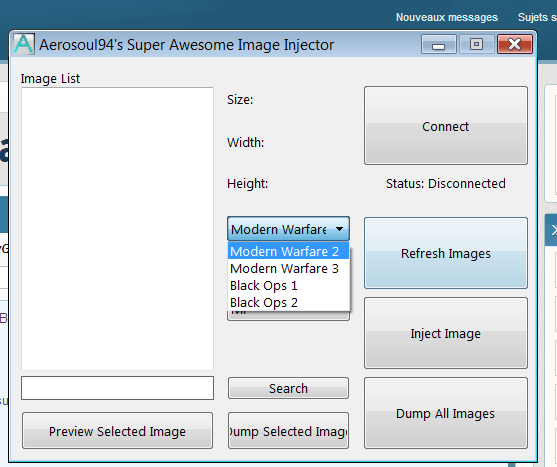Maximize the Image Injector window
The width and height of the screenshot is (557, 467).
click(x=477, y=44)
